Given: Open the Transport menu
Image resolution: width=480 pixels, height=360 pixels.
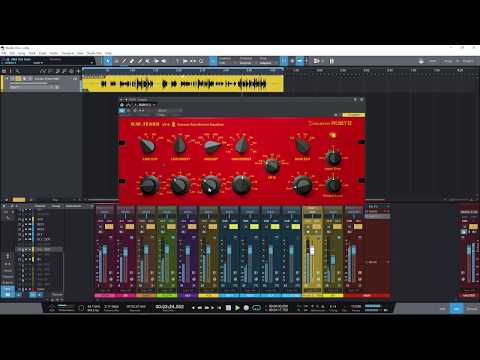Looking at the screenshot, I should pyautogui.click(x=68, y=53).
